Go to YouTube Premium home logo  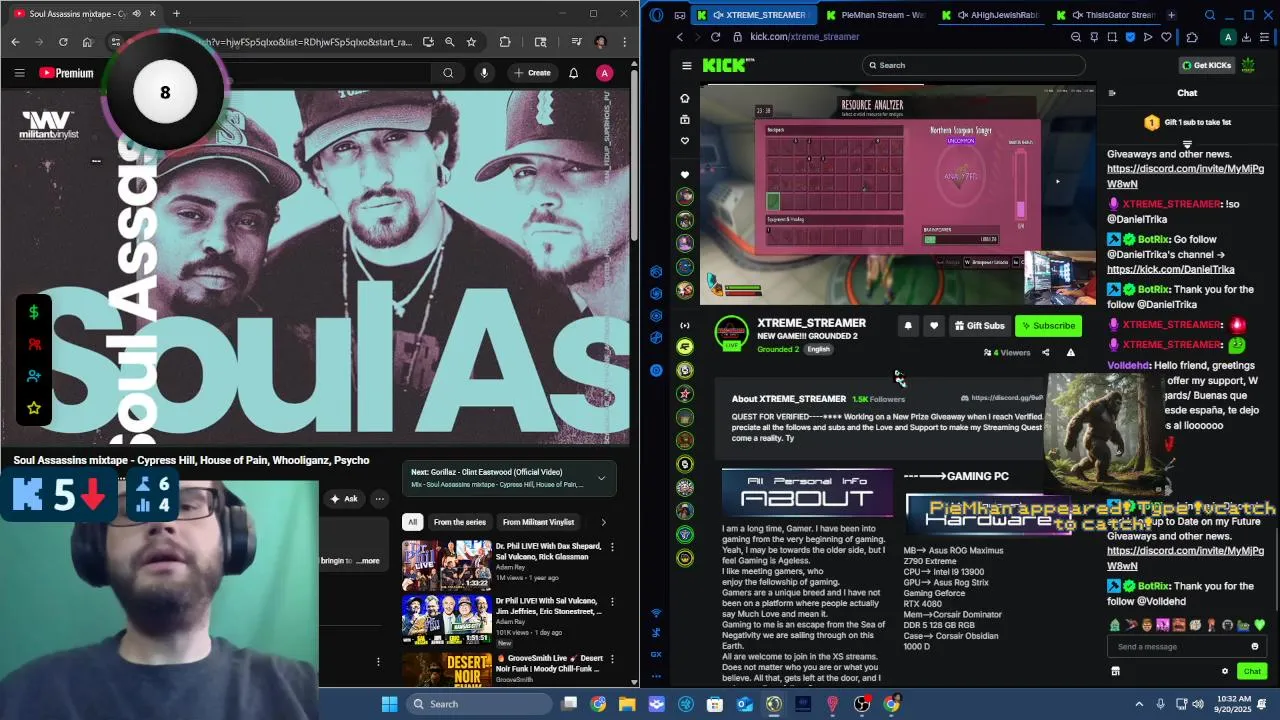coord(66,73)
